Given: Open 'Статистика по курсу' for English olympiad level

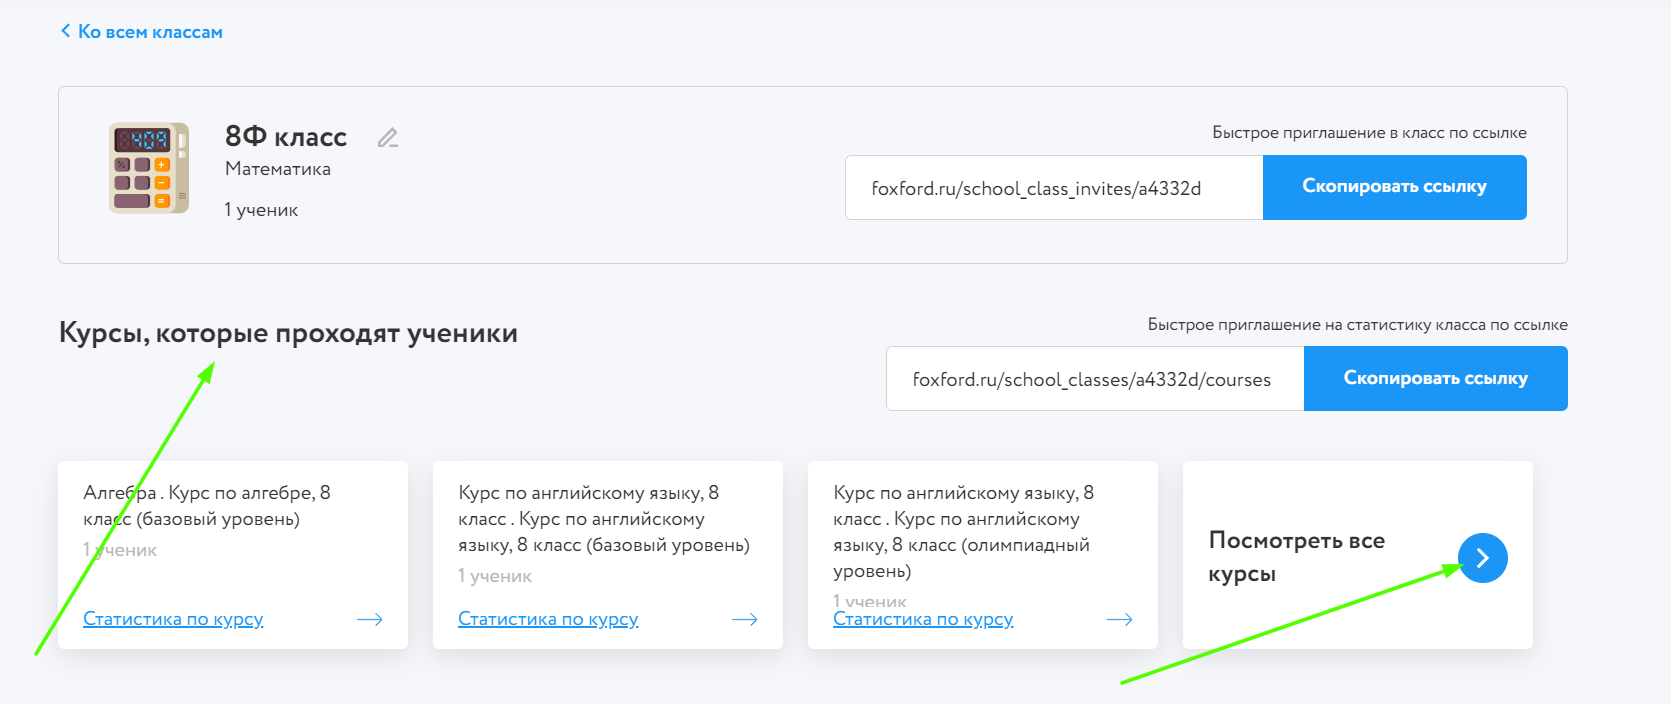Looking at the screenshot, I should [x=923, y=619].
